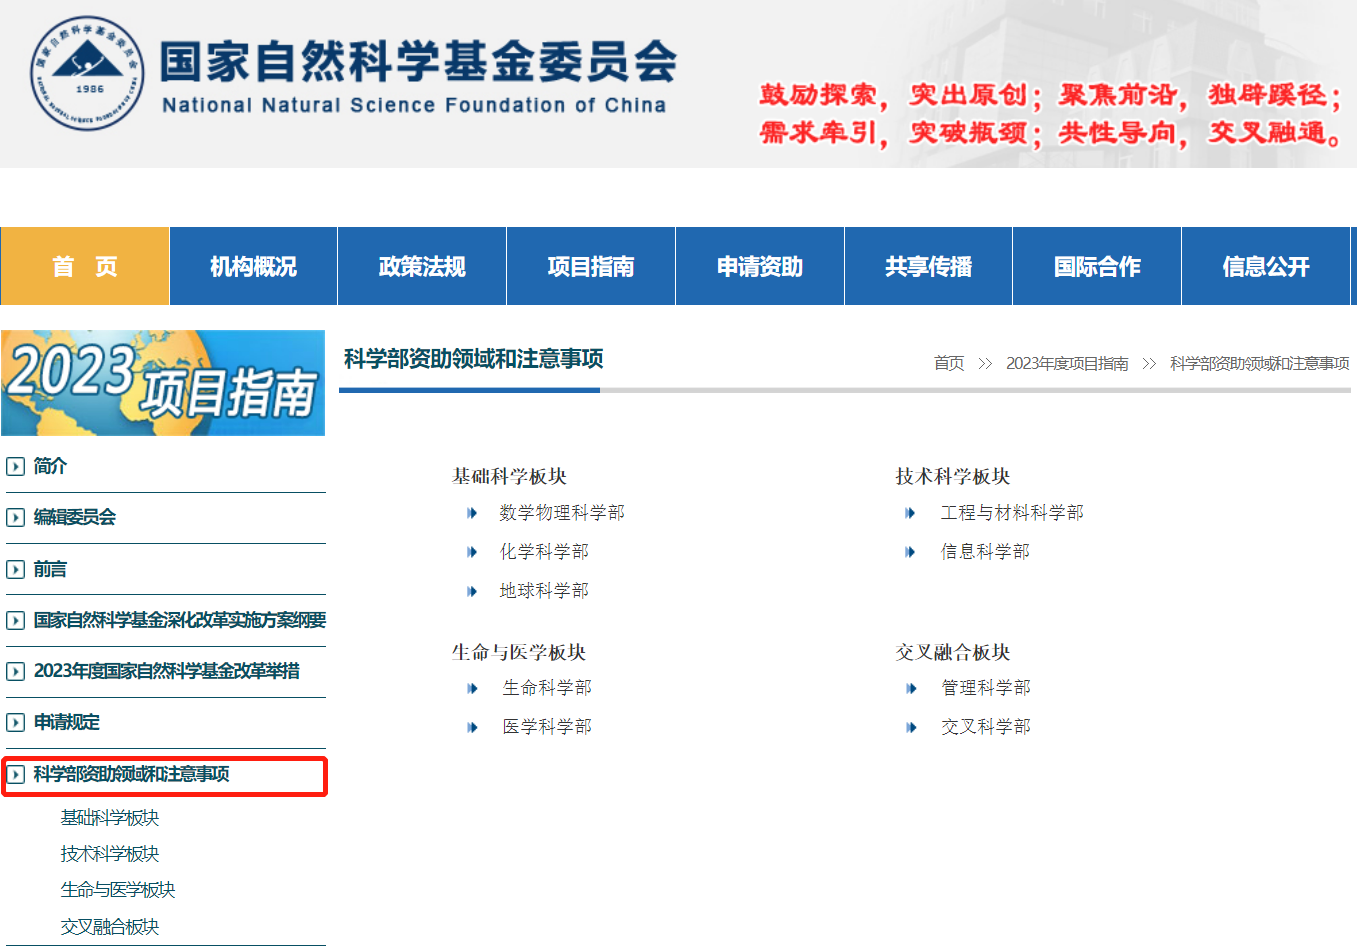Open the 化学科学部 link
The width and height of the screenshot is (1357, 950).
pos(544,552)
